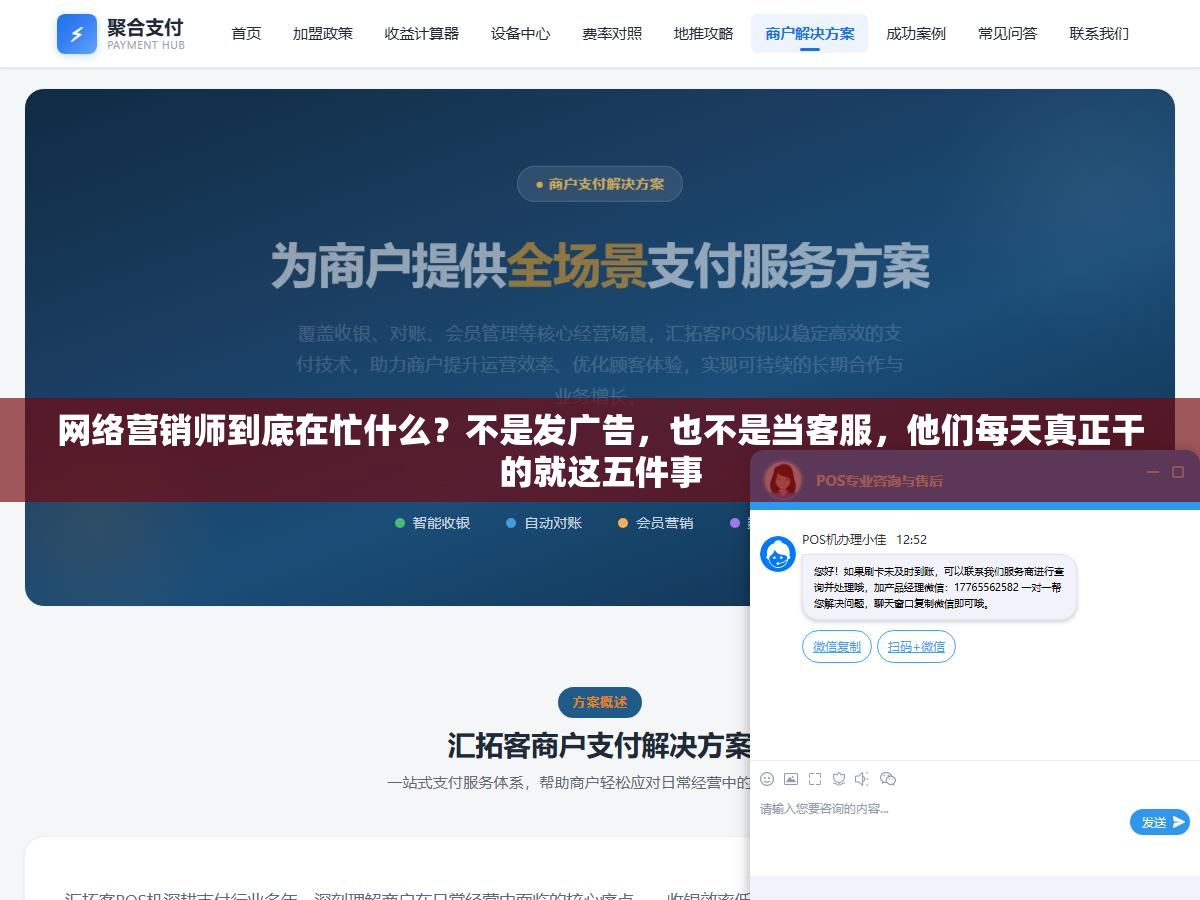Click the 方案概述 section badge

point(600,702)
